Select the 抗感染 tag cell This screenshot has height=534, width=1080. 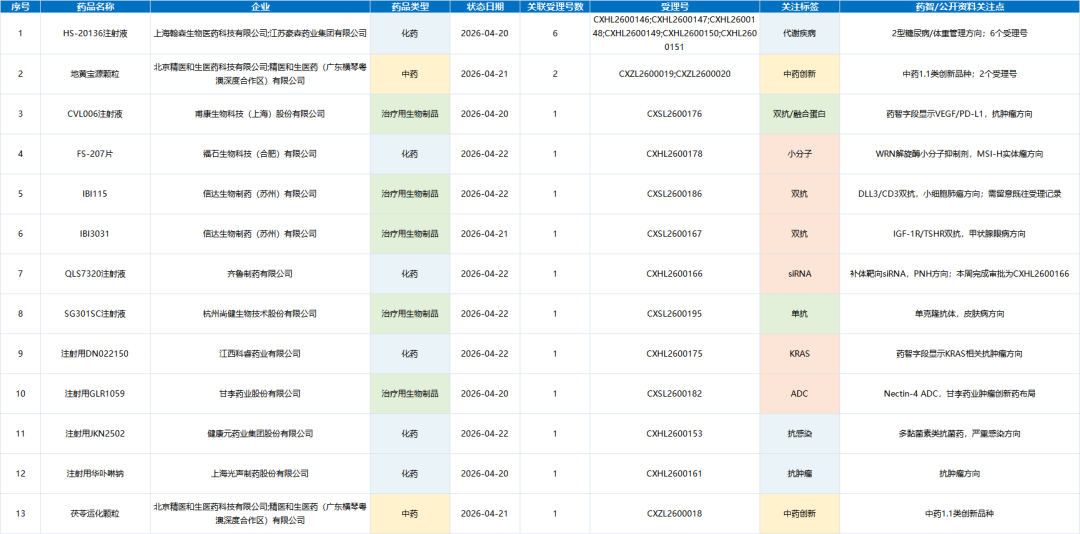(x=799, y=433)
